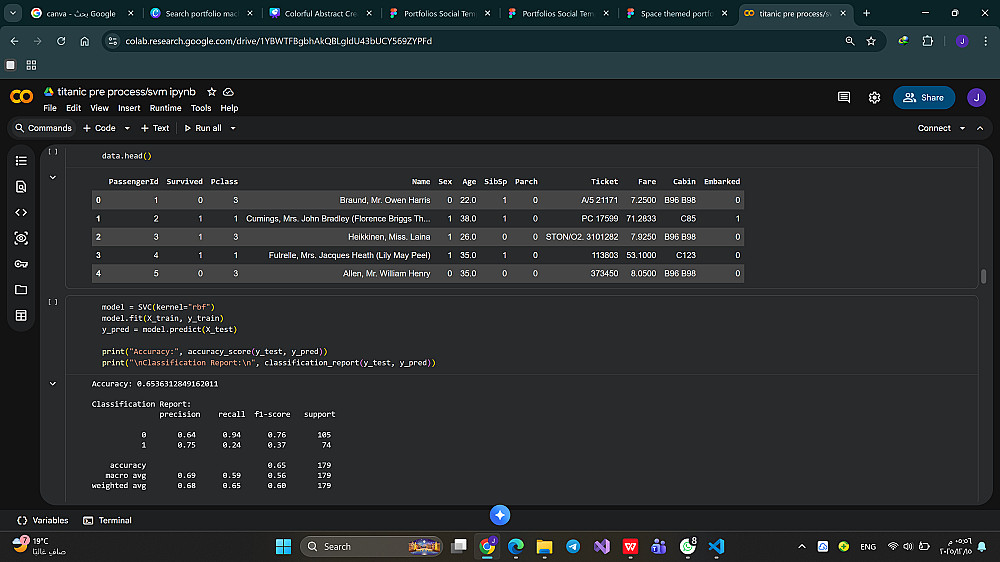Open a new browser tab
Viewport: 1000px width, 562px height.
[x=866, y=13]
